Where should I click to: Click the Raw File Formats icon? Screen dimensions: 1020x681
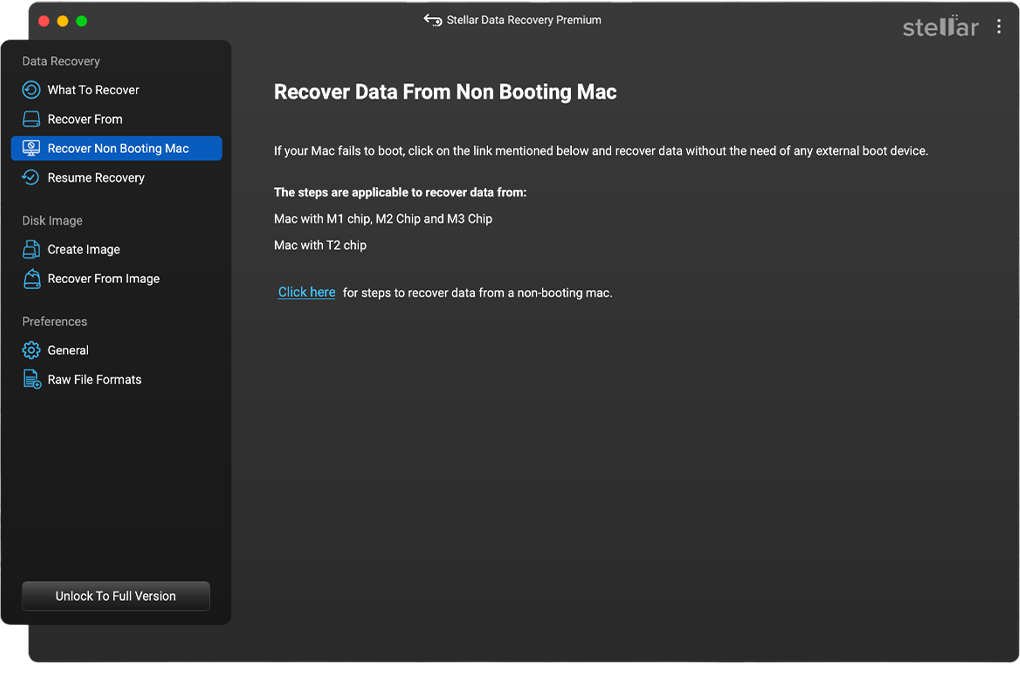point(32,379)
